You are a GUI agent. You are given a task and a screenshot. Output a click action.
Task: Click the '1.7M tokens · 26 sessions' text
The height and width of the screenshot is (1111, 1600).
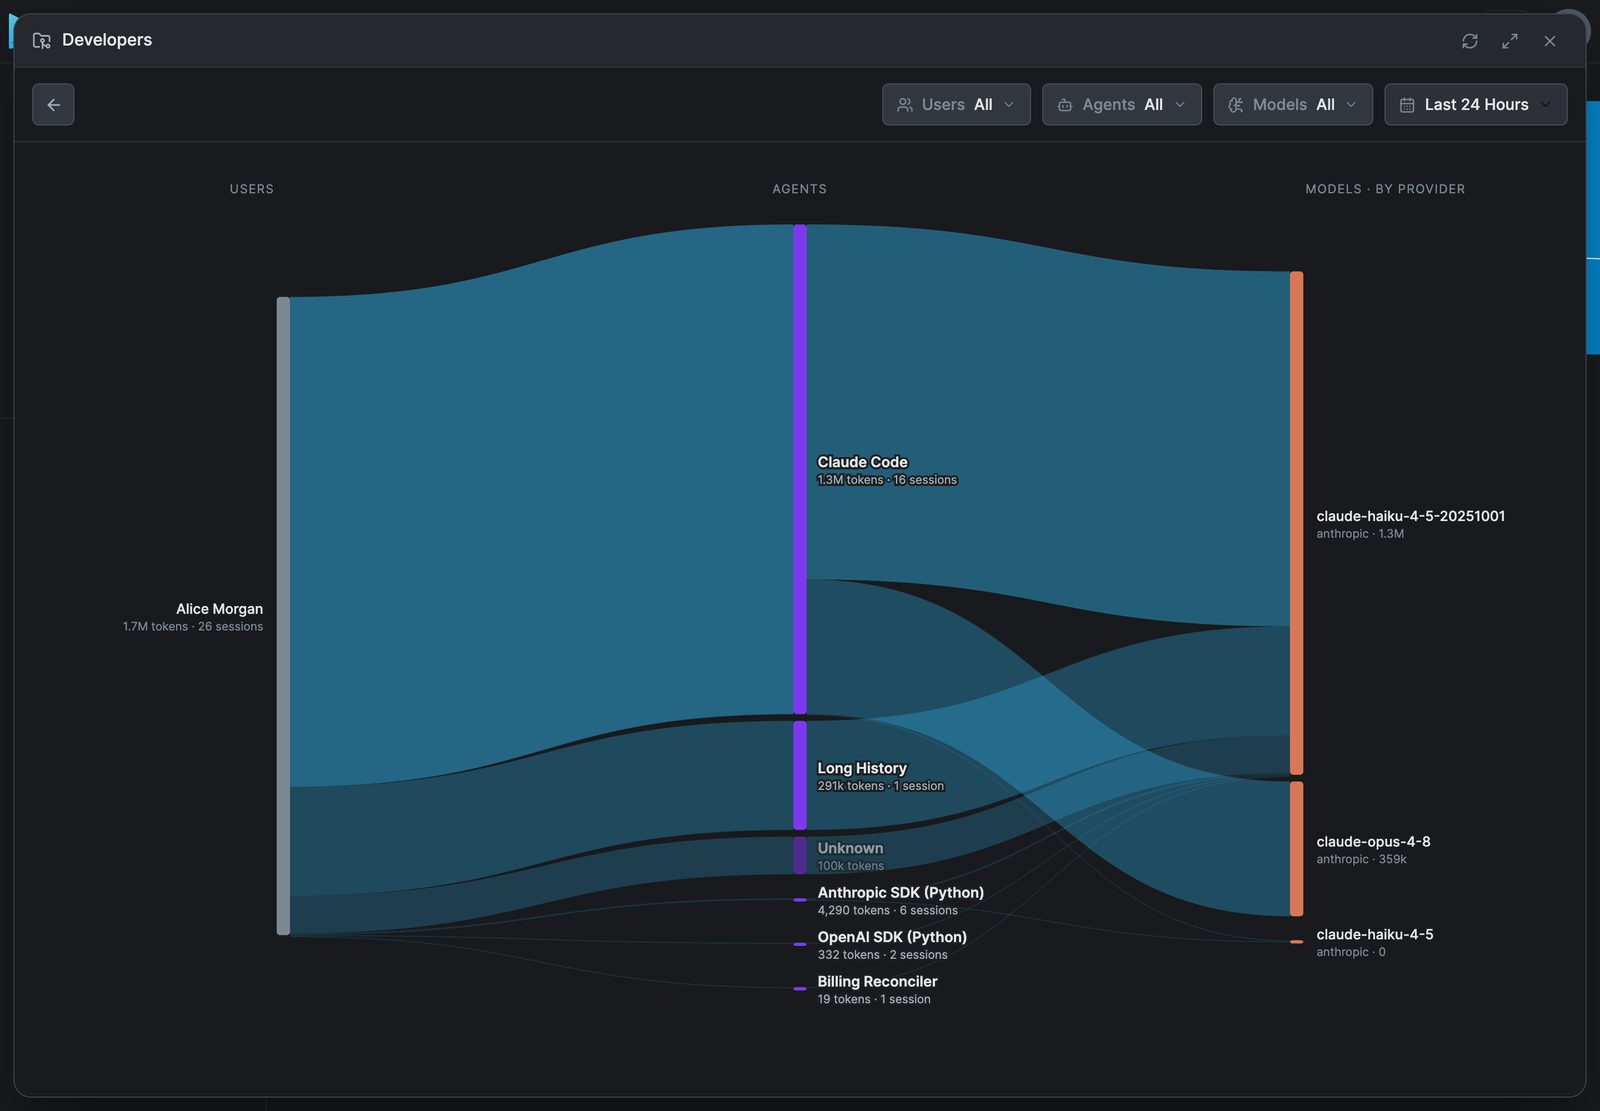pyautogui.click(x=193, y=627)
